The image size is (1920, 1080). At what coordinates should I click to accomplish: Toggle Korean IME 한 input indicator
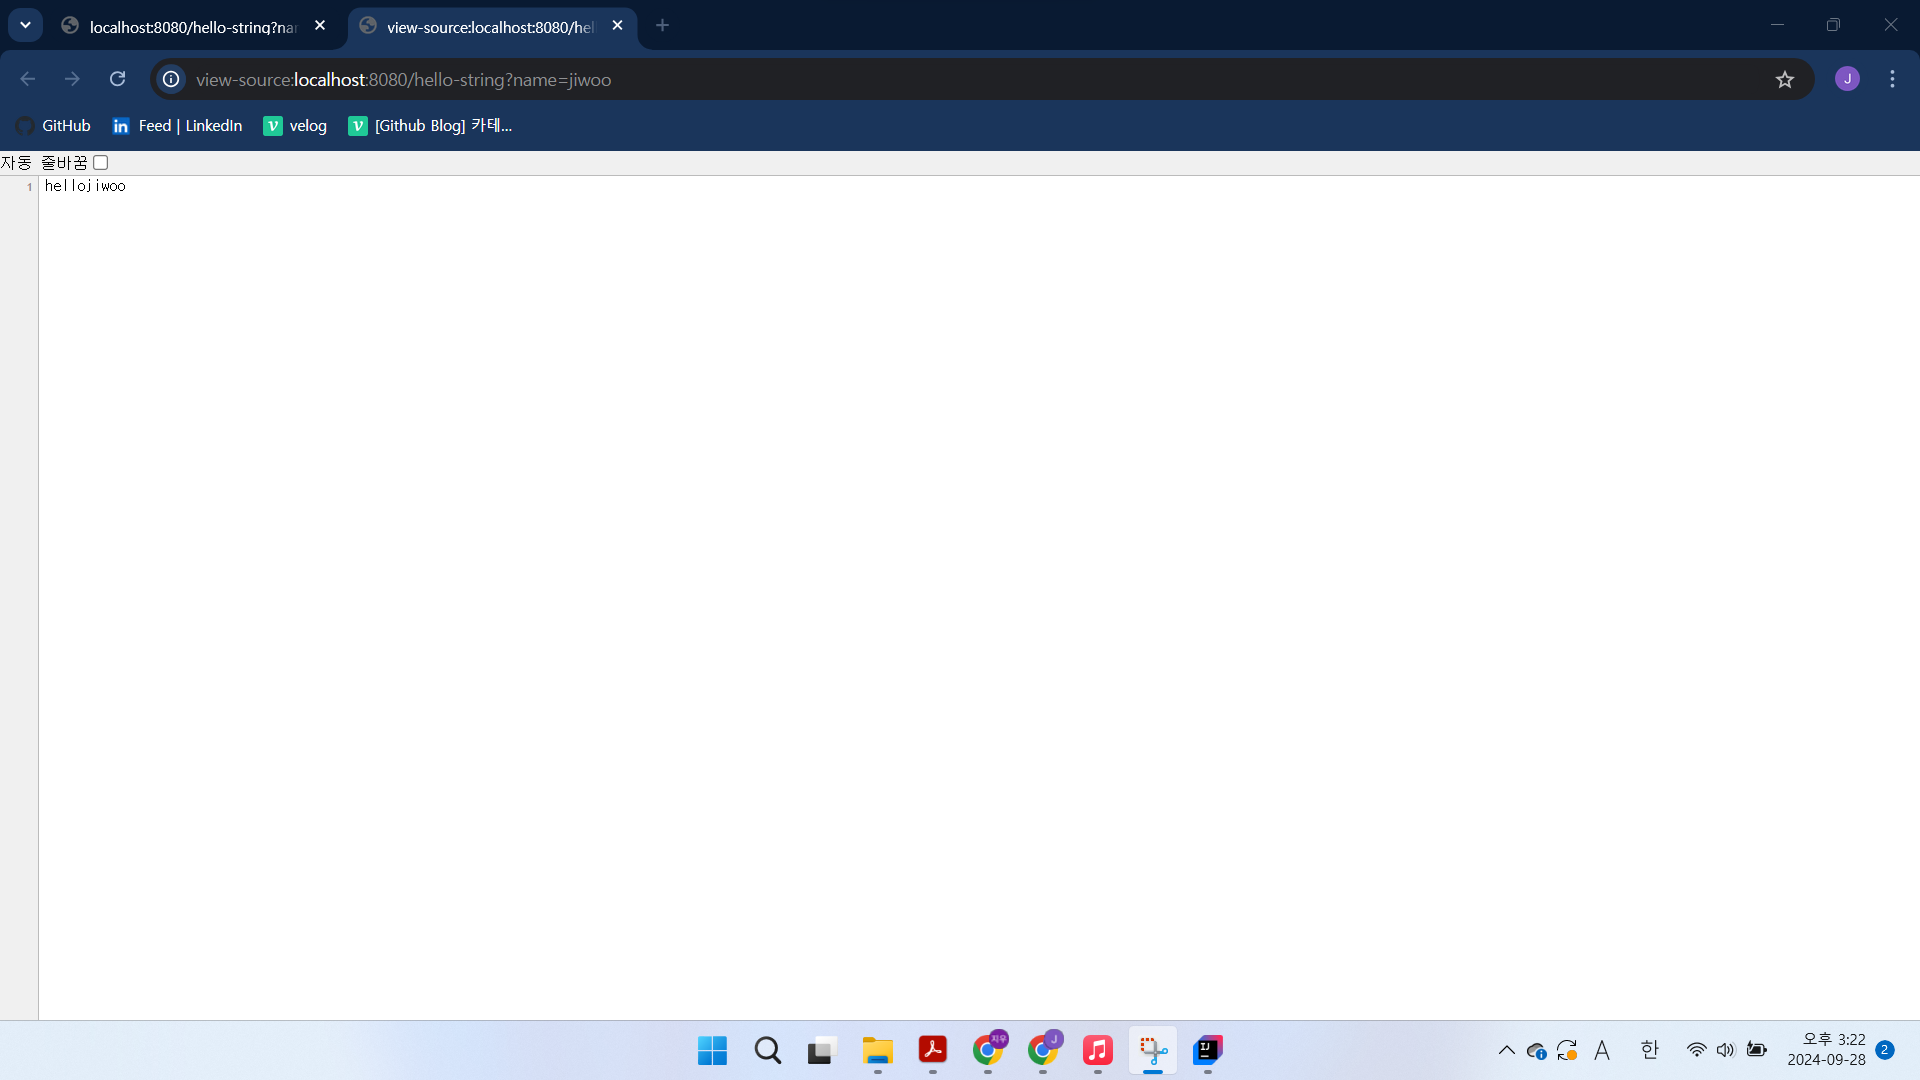(x=1649, y=1050)
